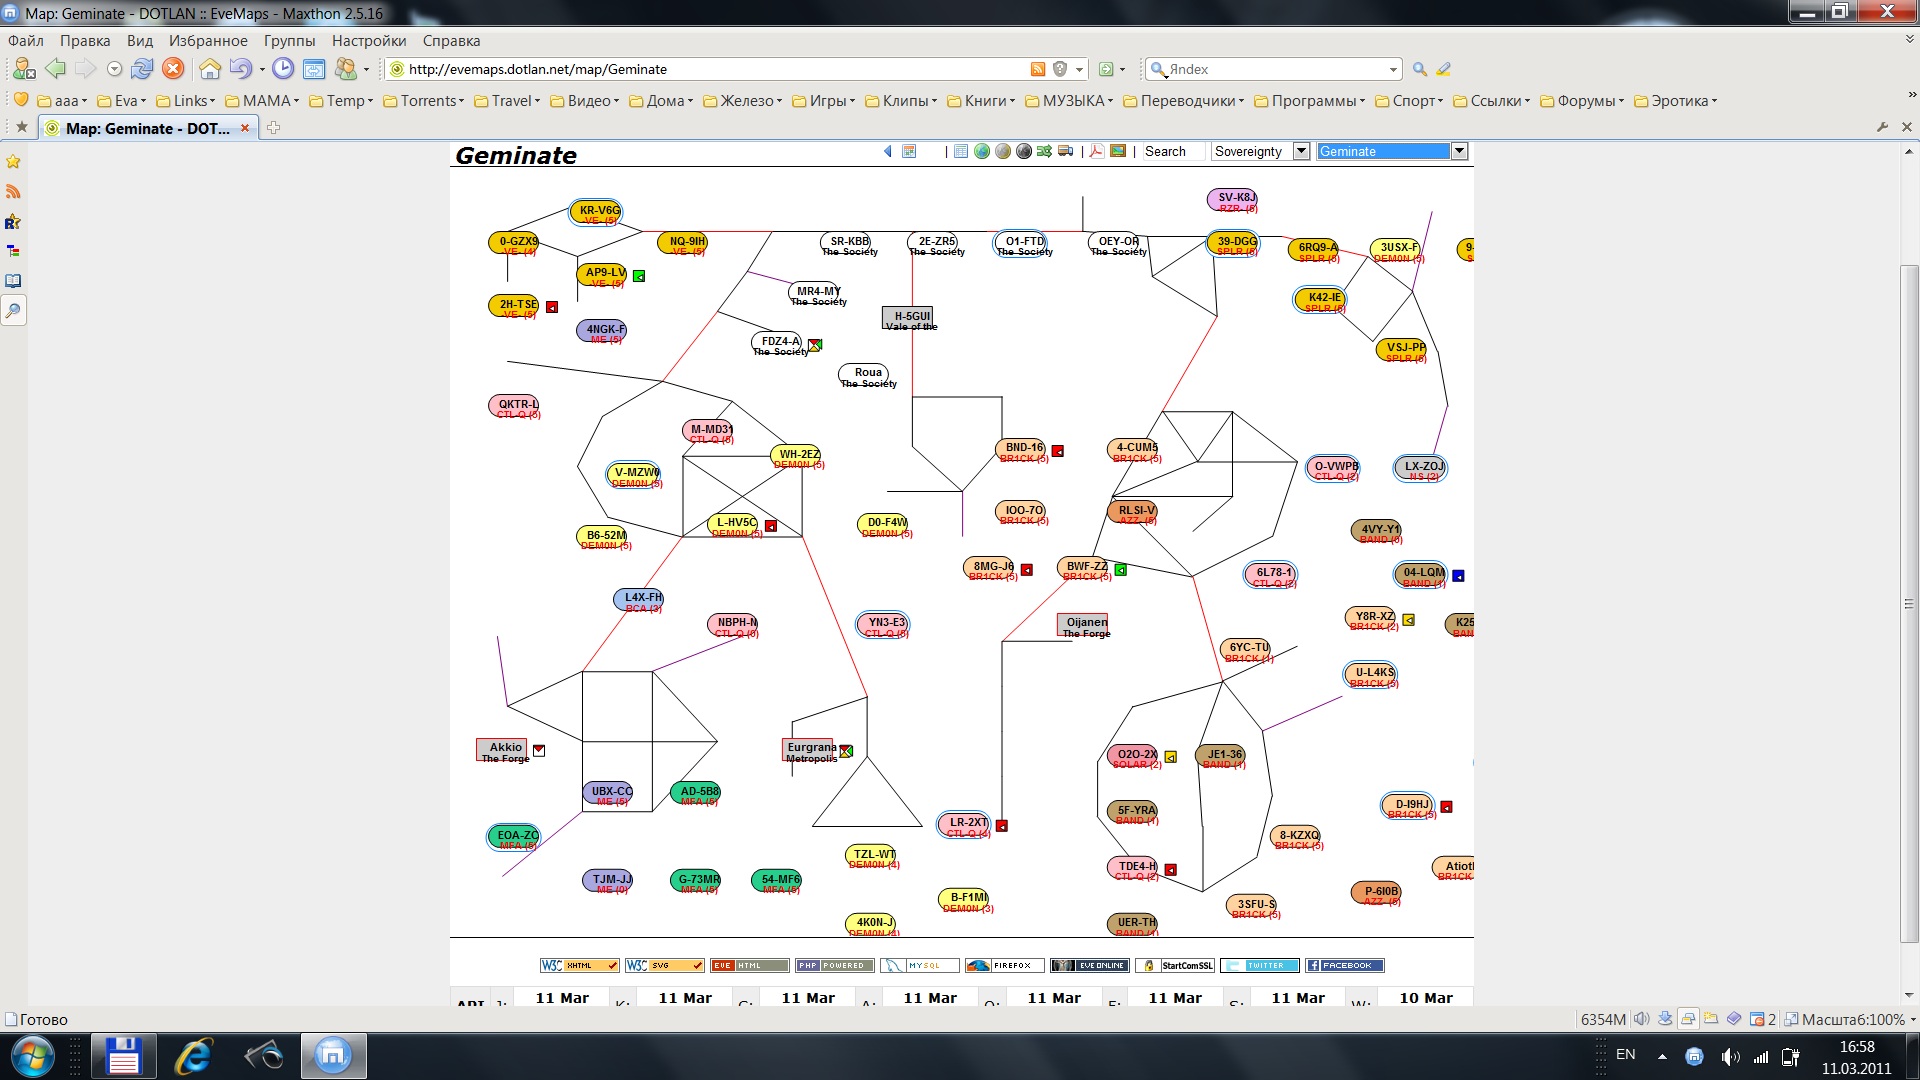Image resolution: width=1920 pixels, height=1080 pixels.
Task: Open the history clock icon
Action: click(x=284, y=69)
